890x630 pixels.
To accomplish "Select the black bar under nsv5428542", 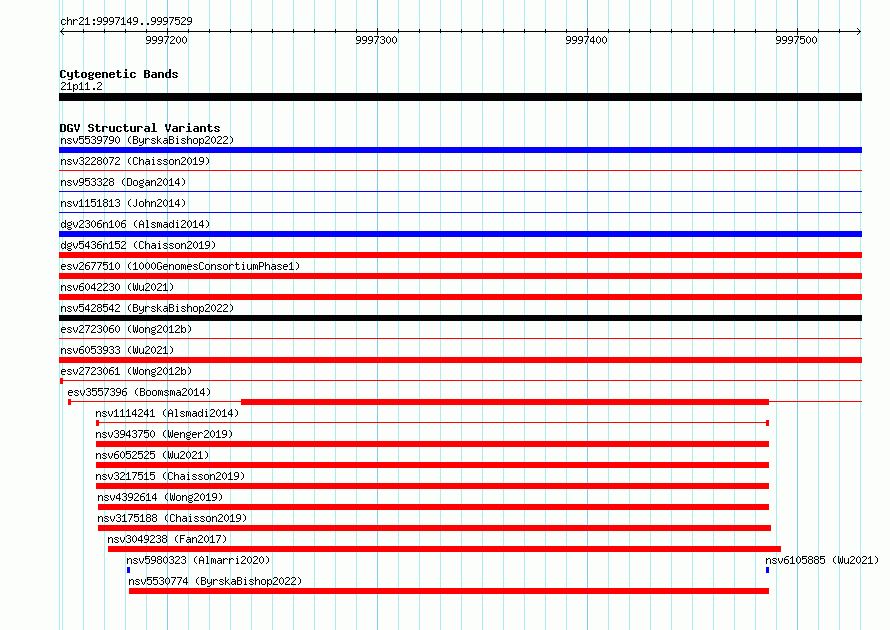I will (460, 318).
